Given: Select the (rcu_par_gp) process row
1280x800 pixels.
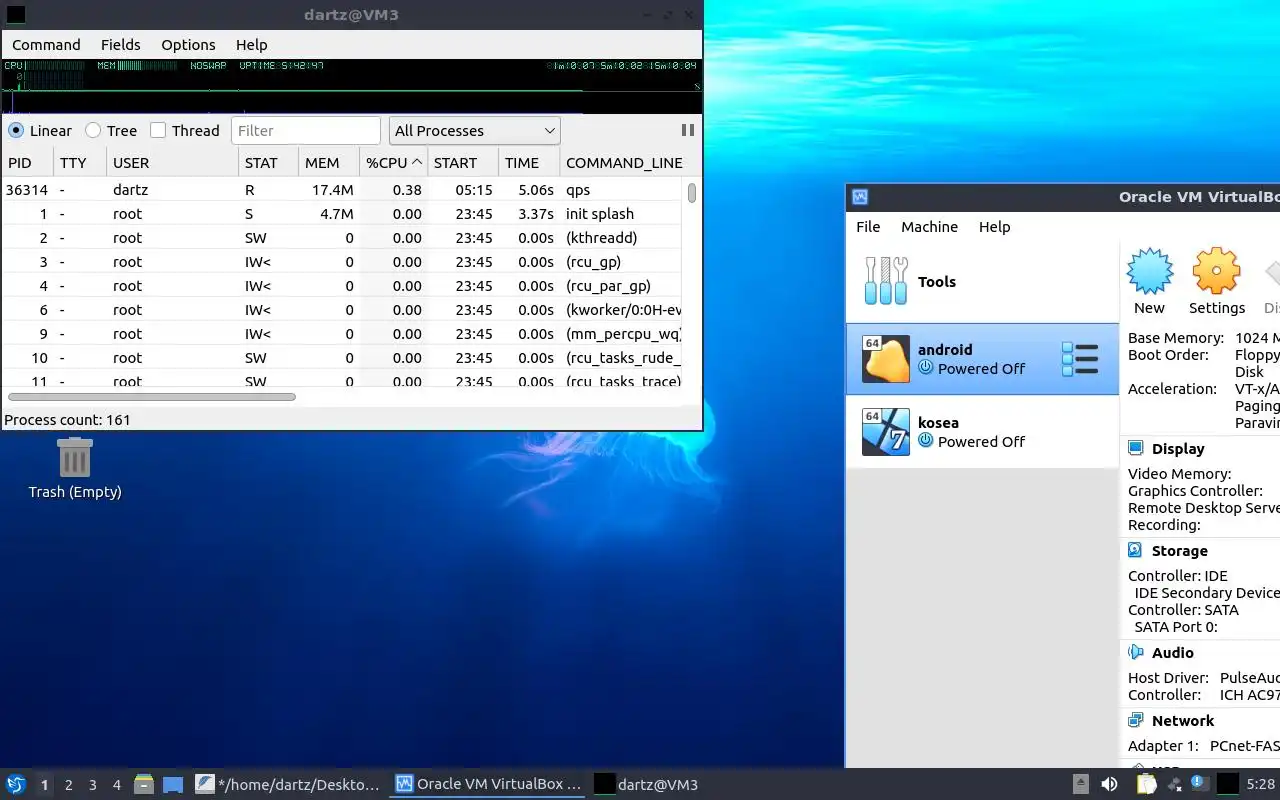Looking at the screenshot, I should tap(342, 285).
